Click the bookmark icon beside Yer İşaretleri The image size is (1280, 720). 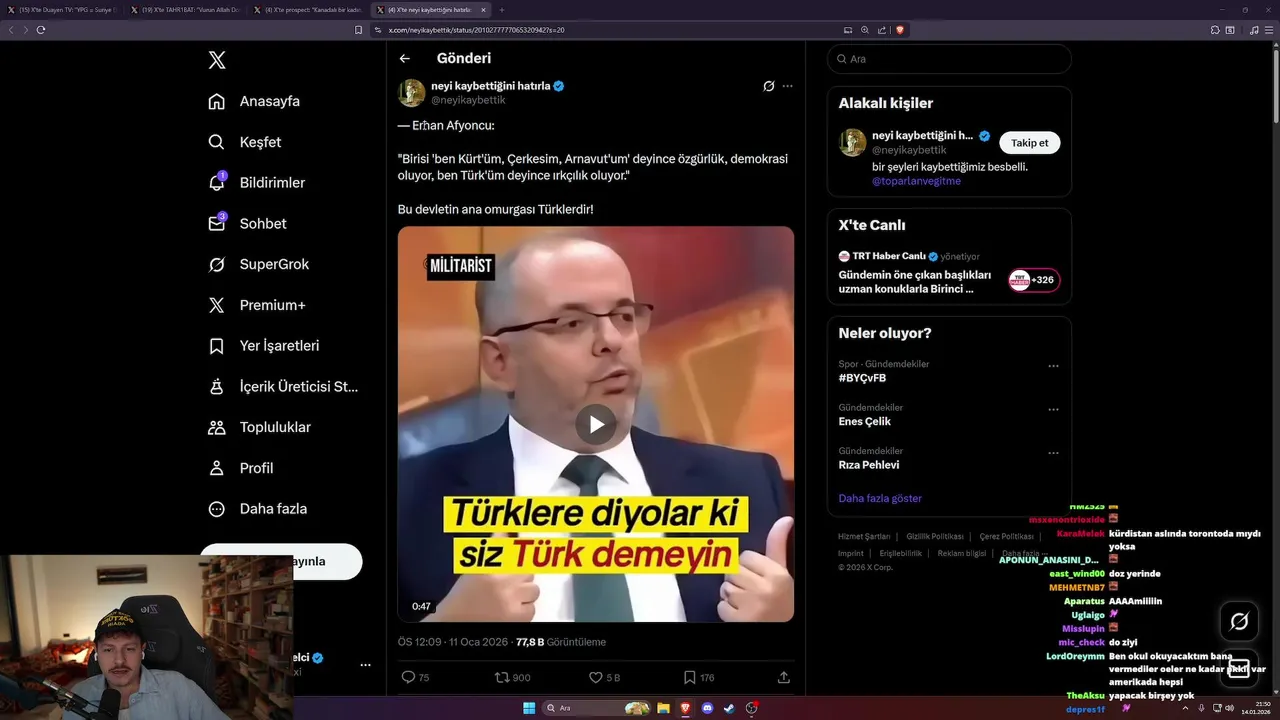(216, 346)
